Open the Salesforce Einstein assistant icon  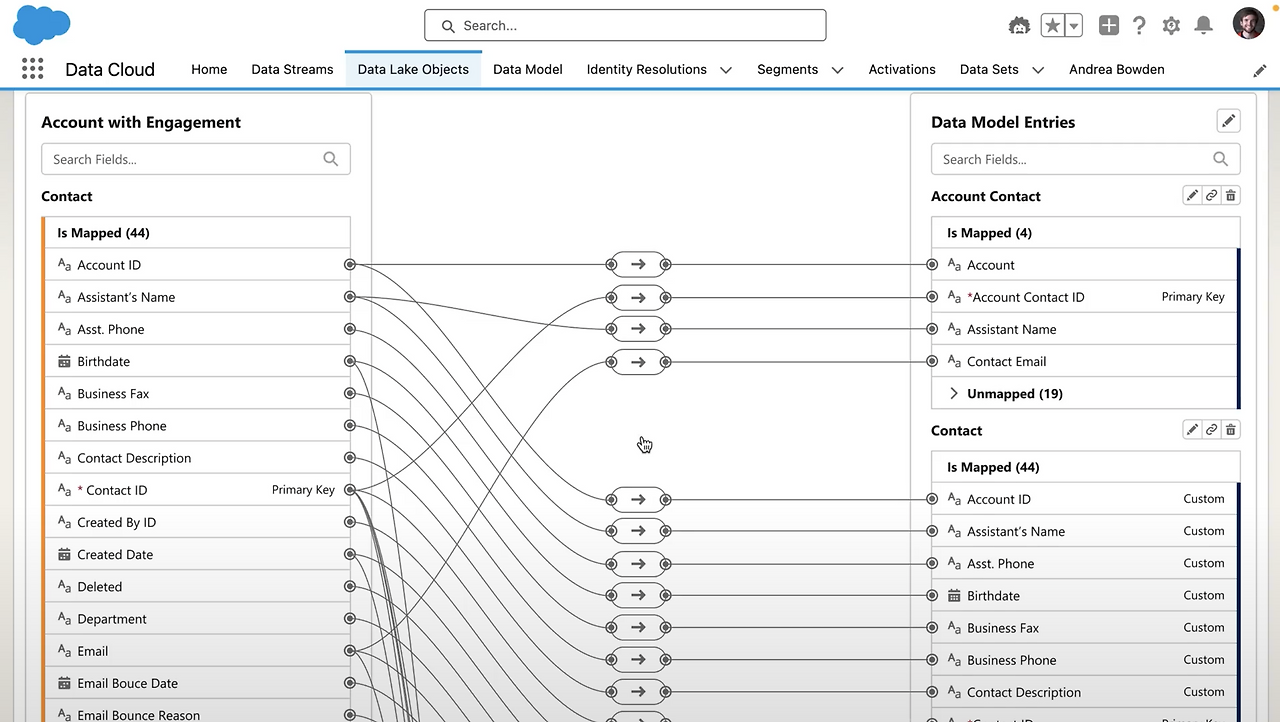(x=1019, y=24)
